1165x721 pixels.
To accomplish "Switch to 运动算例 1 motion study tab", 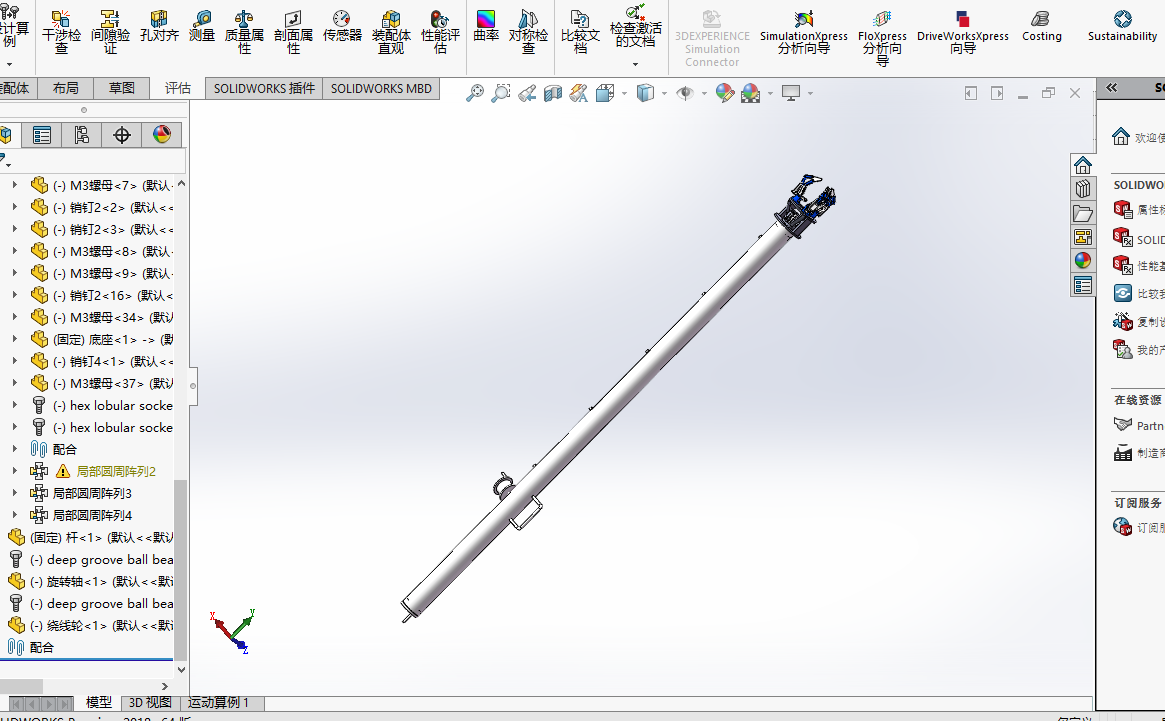I will pos(219,702).
